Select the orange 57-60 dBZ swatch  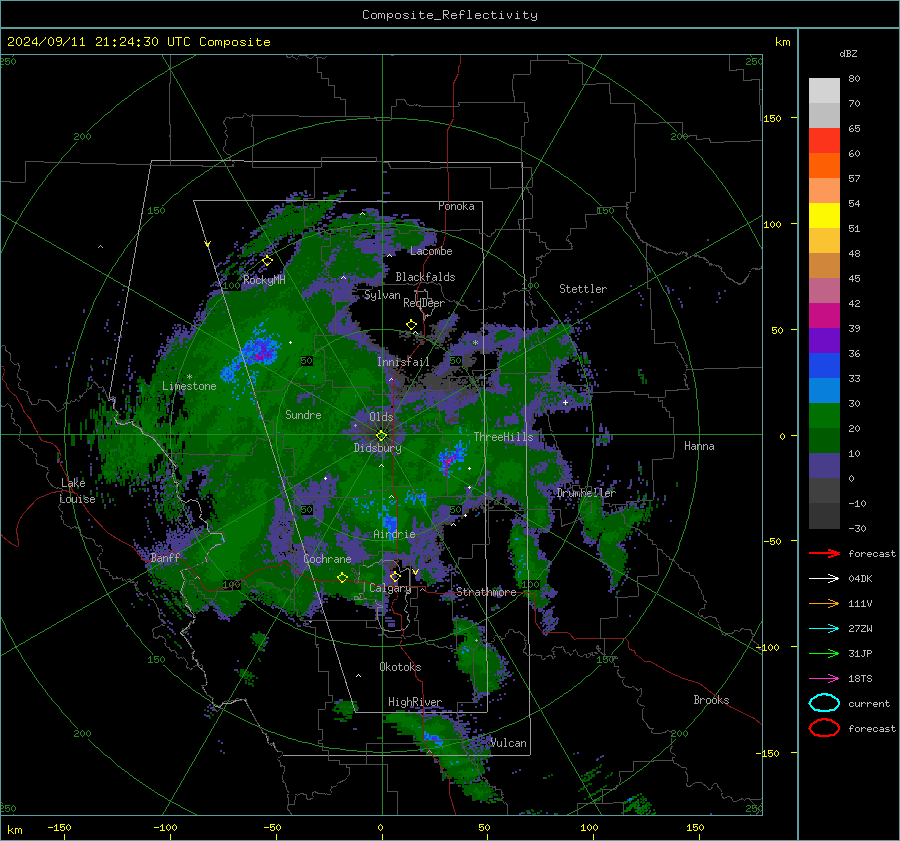click(824, 166)
